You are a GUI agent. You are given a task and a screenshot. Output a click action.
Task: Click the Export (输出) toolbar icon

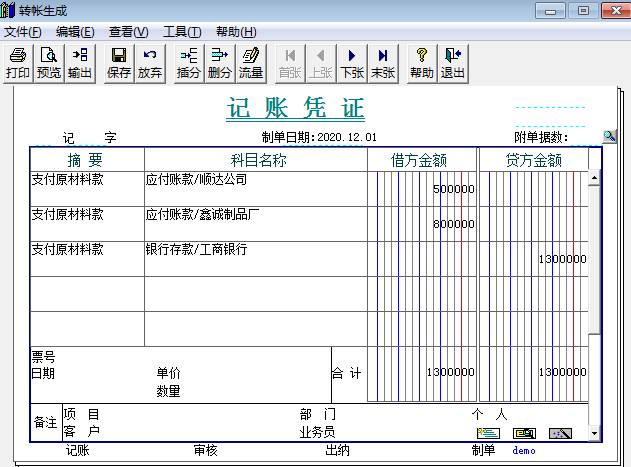point(80,63)
